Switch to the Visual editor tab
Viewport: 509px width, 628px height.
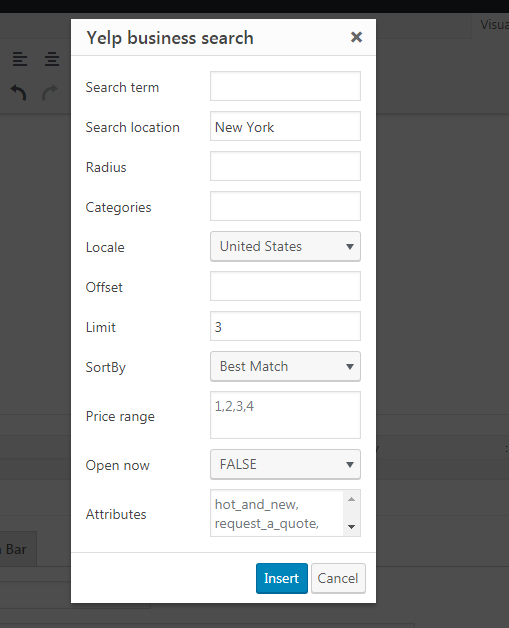coord(494,25)
